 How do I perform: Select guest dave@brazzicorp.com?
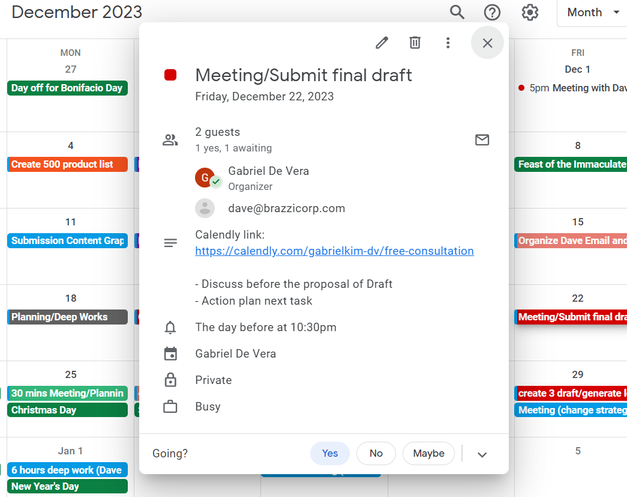[286, 208]
